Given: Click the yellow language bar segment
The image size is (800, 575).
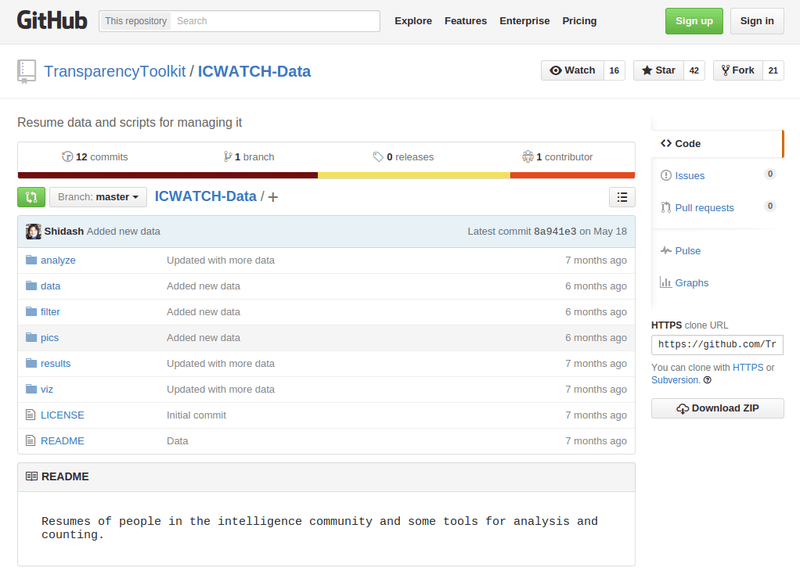Looking at the screenshot, I should (x=414, y=175).
